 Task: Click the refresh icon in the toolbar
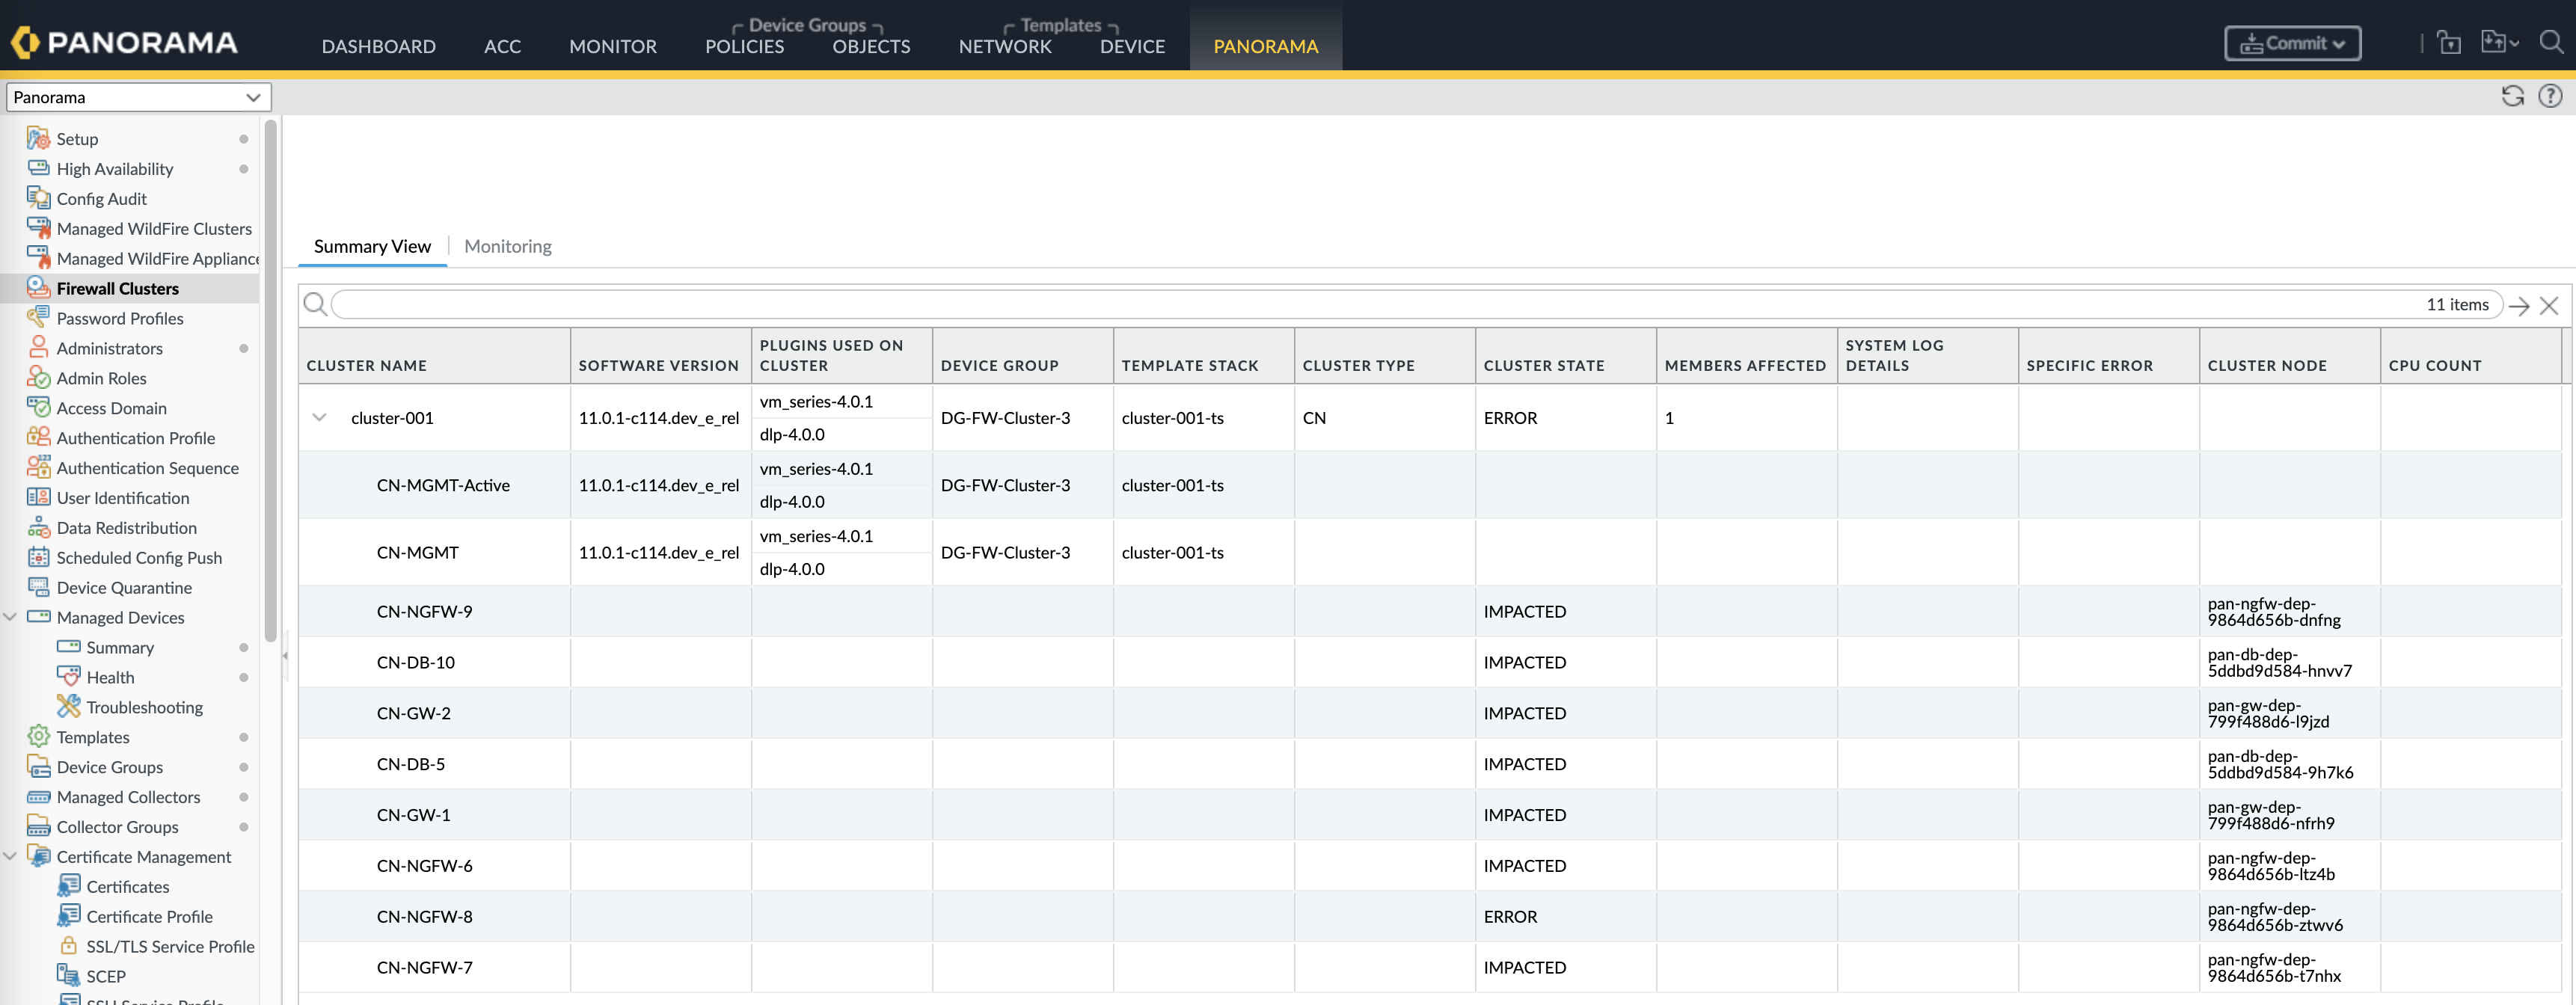pyautogui.click(x=2512, y=96)
